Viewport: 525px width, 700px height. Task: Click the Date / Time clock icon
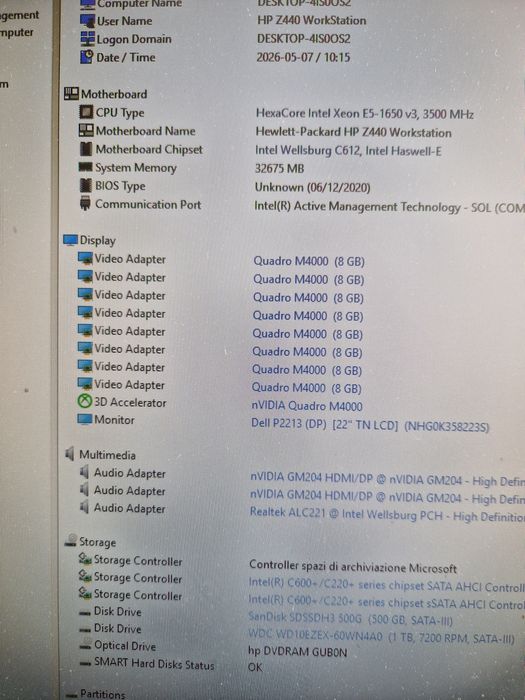[x=87, y=57]
